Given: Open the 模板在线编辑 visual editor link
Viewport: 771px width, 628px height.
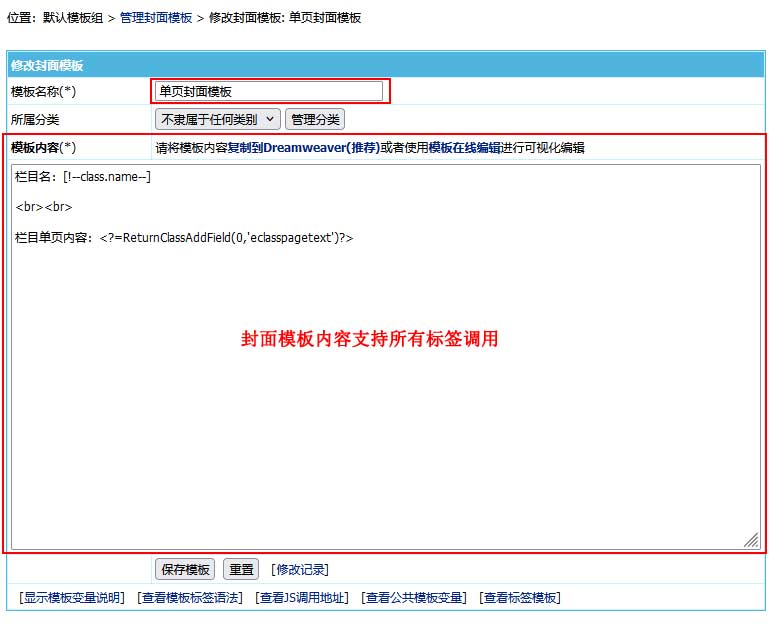Looking at the screenshot, I should [x=465, y=148].
